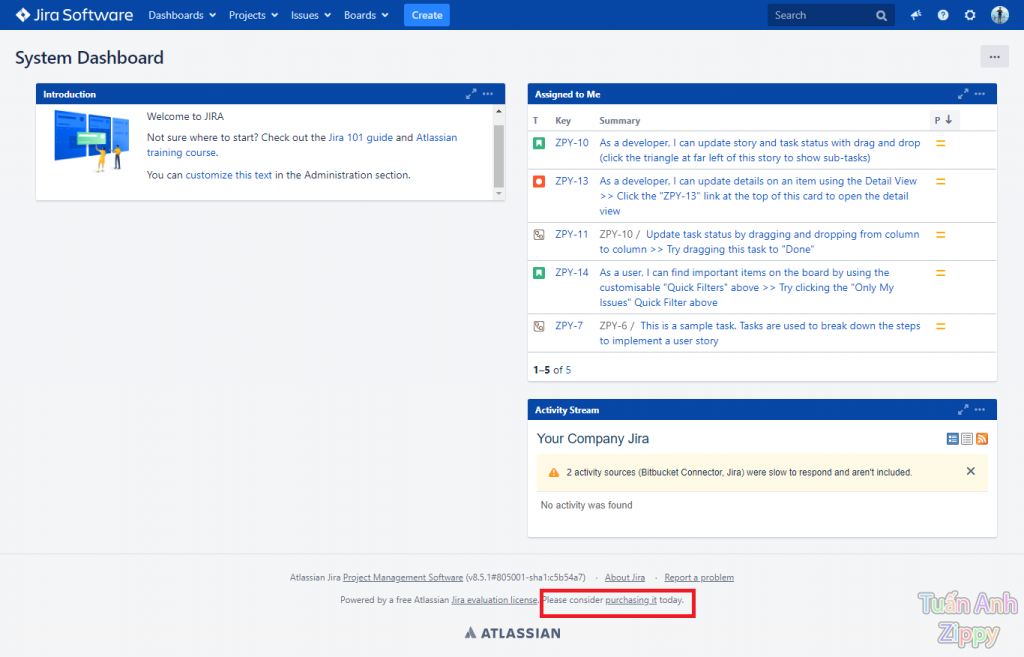Subscribe to the Activity Stream RSS feed
The width and height of the screenshot is (1024, 657).
click(x=982, y=439)
